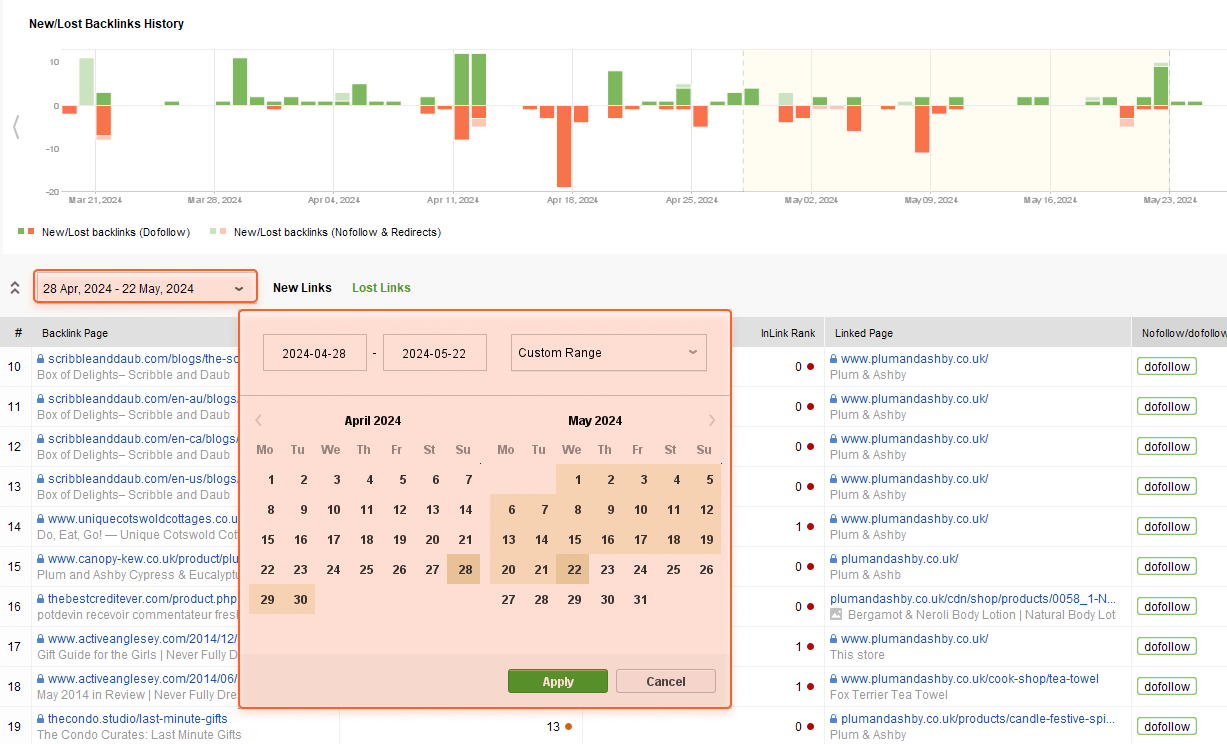Click dofollow tag in row 10
1227x744 pixels.
click(1167, 367)
